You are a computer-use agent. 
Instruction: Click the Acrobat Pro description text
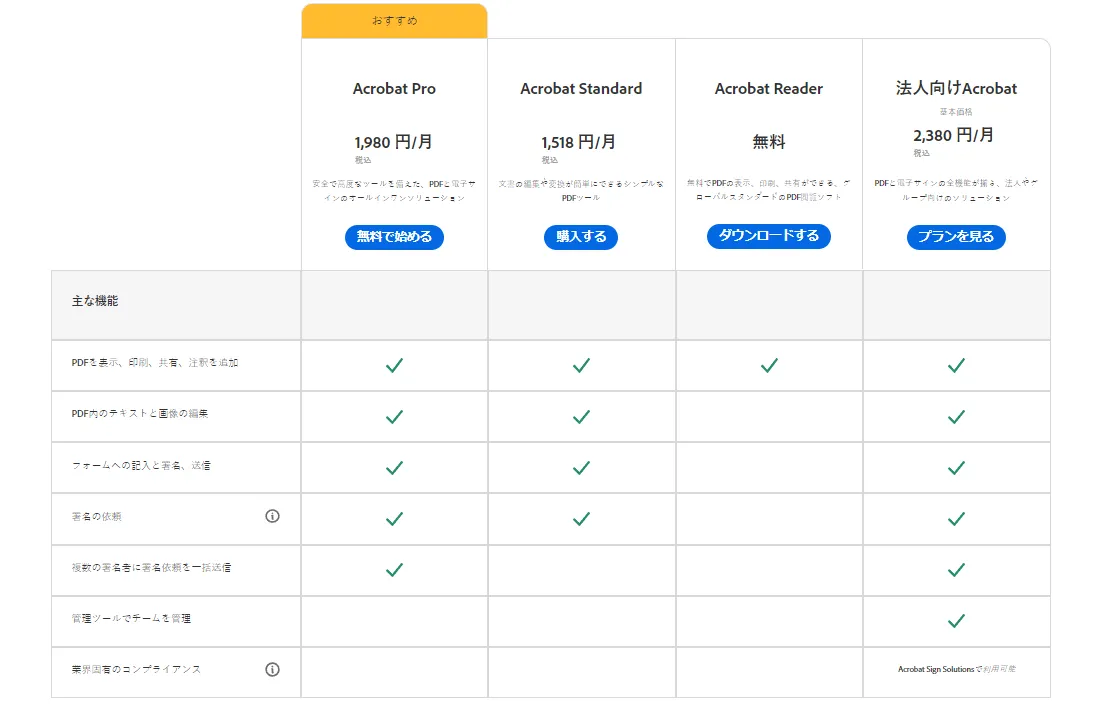[x=394, y=191]
